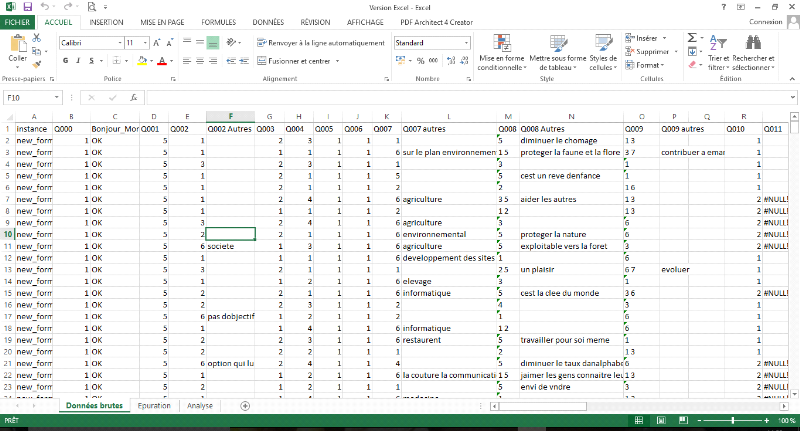
Task: Click Fusionner et centrer button
Action: tap(300, 61)
